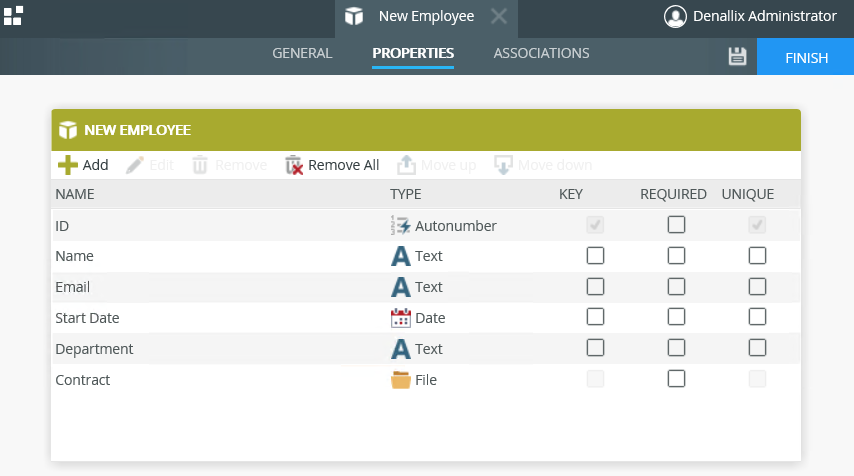
Task: Click the user avatar icon
Action: click(676, 17)
